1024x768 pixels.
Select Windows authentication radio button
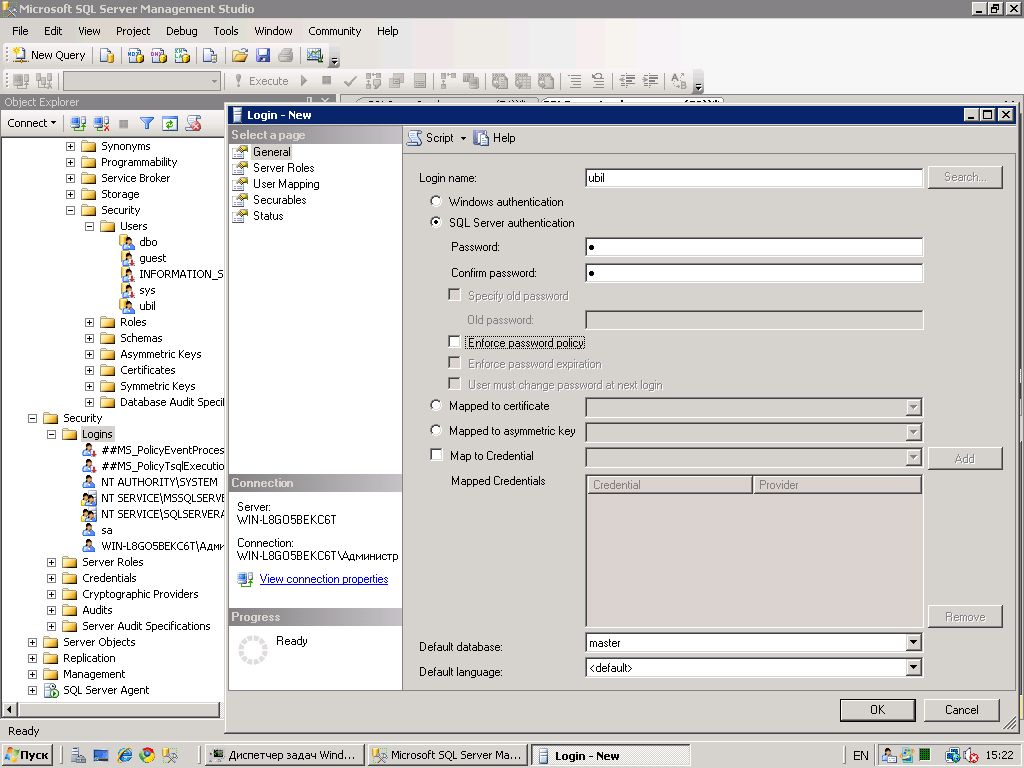(436, 201)
